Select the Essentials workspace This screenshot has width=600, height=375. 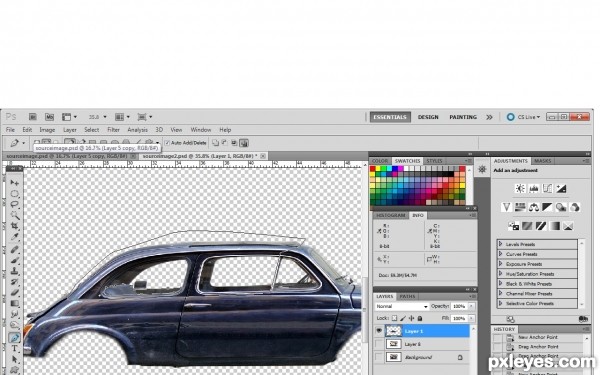tap(390, 117)
